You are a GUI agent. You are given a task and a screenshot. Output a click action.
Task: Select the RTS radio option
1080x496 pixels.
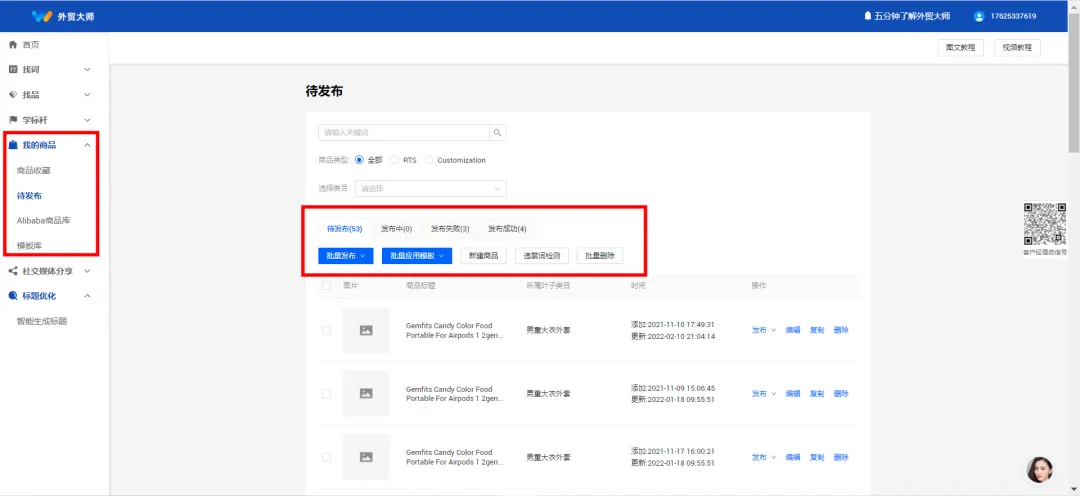[395, 160]
